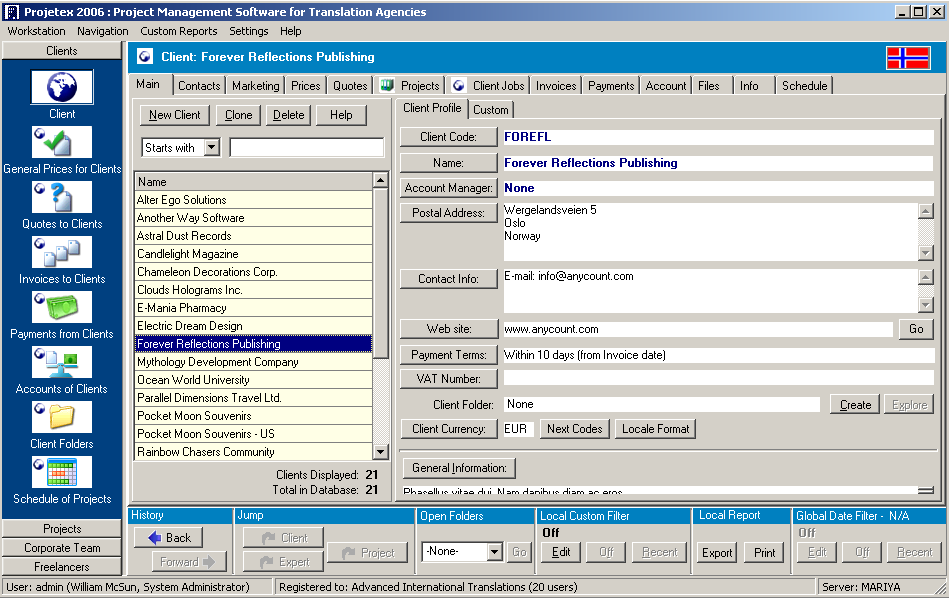The width and height of the screenshot is (949, 598).
Task: Open Quotes to Clients icon
Action: coord(62,197)
